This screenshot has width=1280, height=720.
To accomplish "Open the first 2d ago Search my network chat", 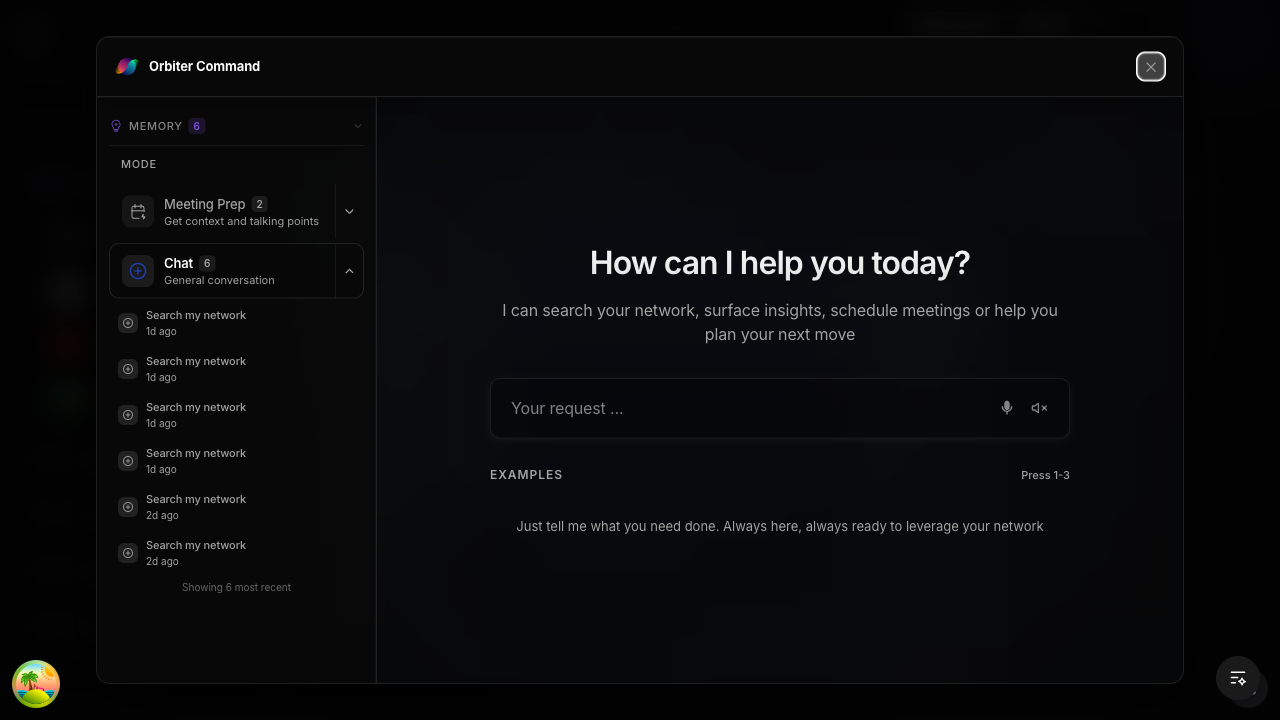I will point(196,507).
